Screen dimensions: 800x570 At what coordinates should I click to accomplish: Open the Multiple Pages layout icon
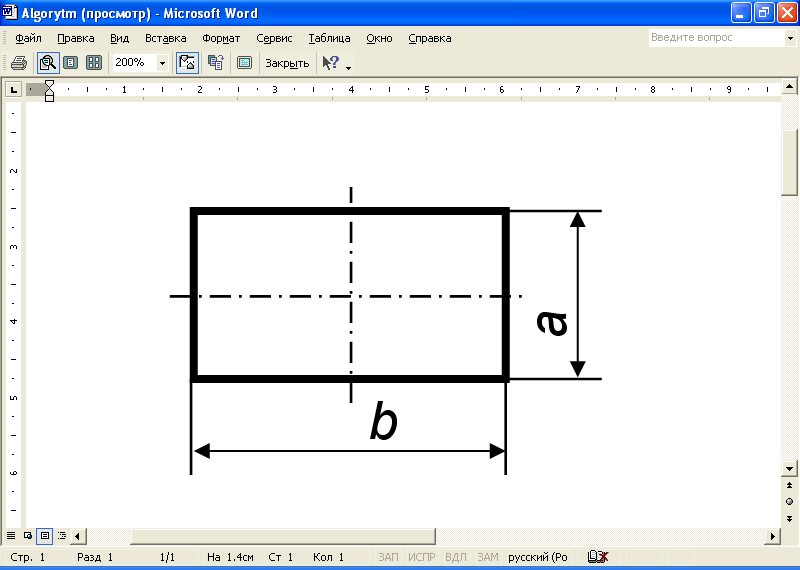point(94,63)
